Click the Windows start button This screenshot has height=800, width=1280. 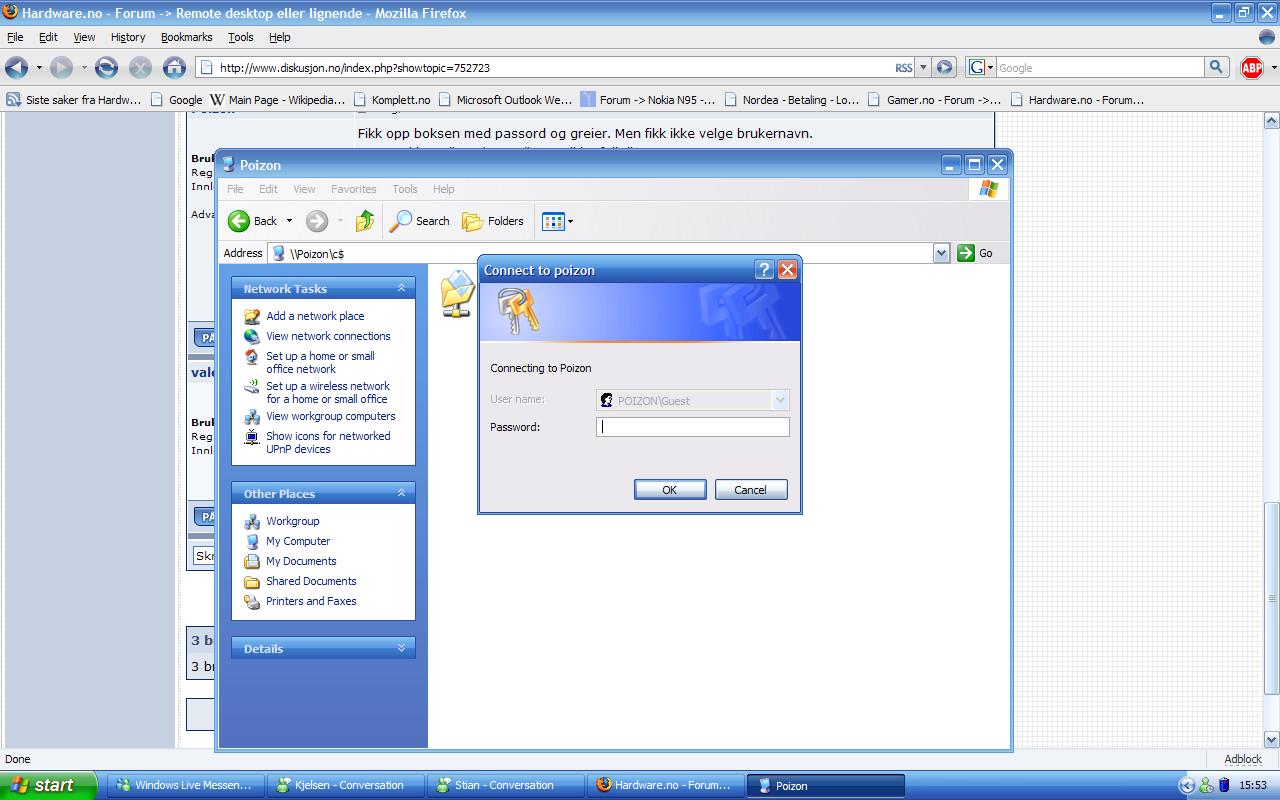(x=48, y=785)
